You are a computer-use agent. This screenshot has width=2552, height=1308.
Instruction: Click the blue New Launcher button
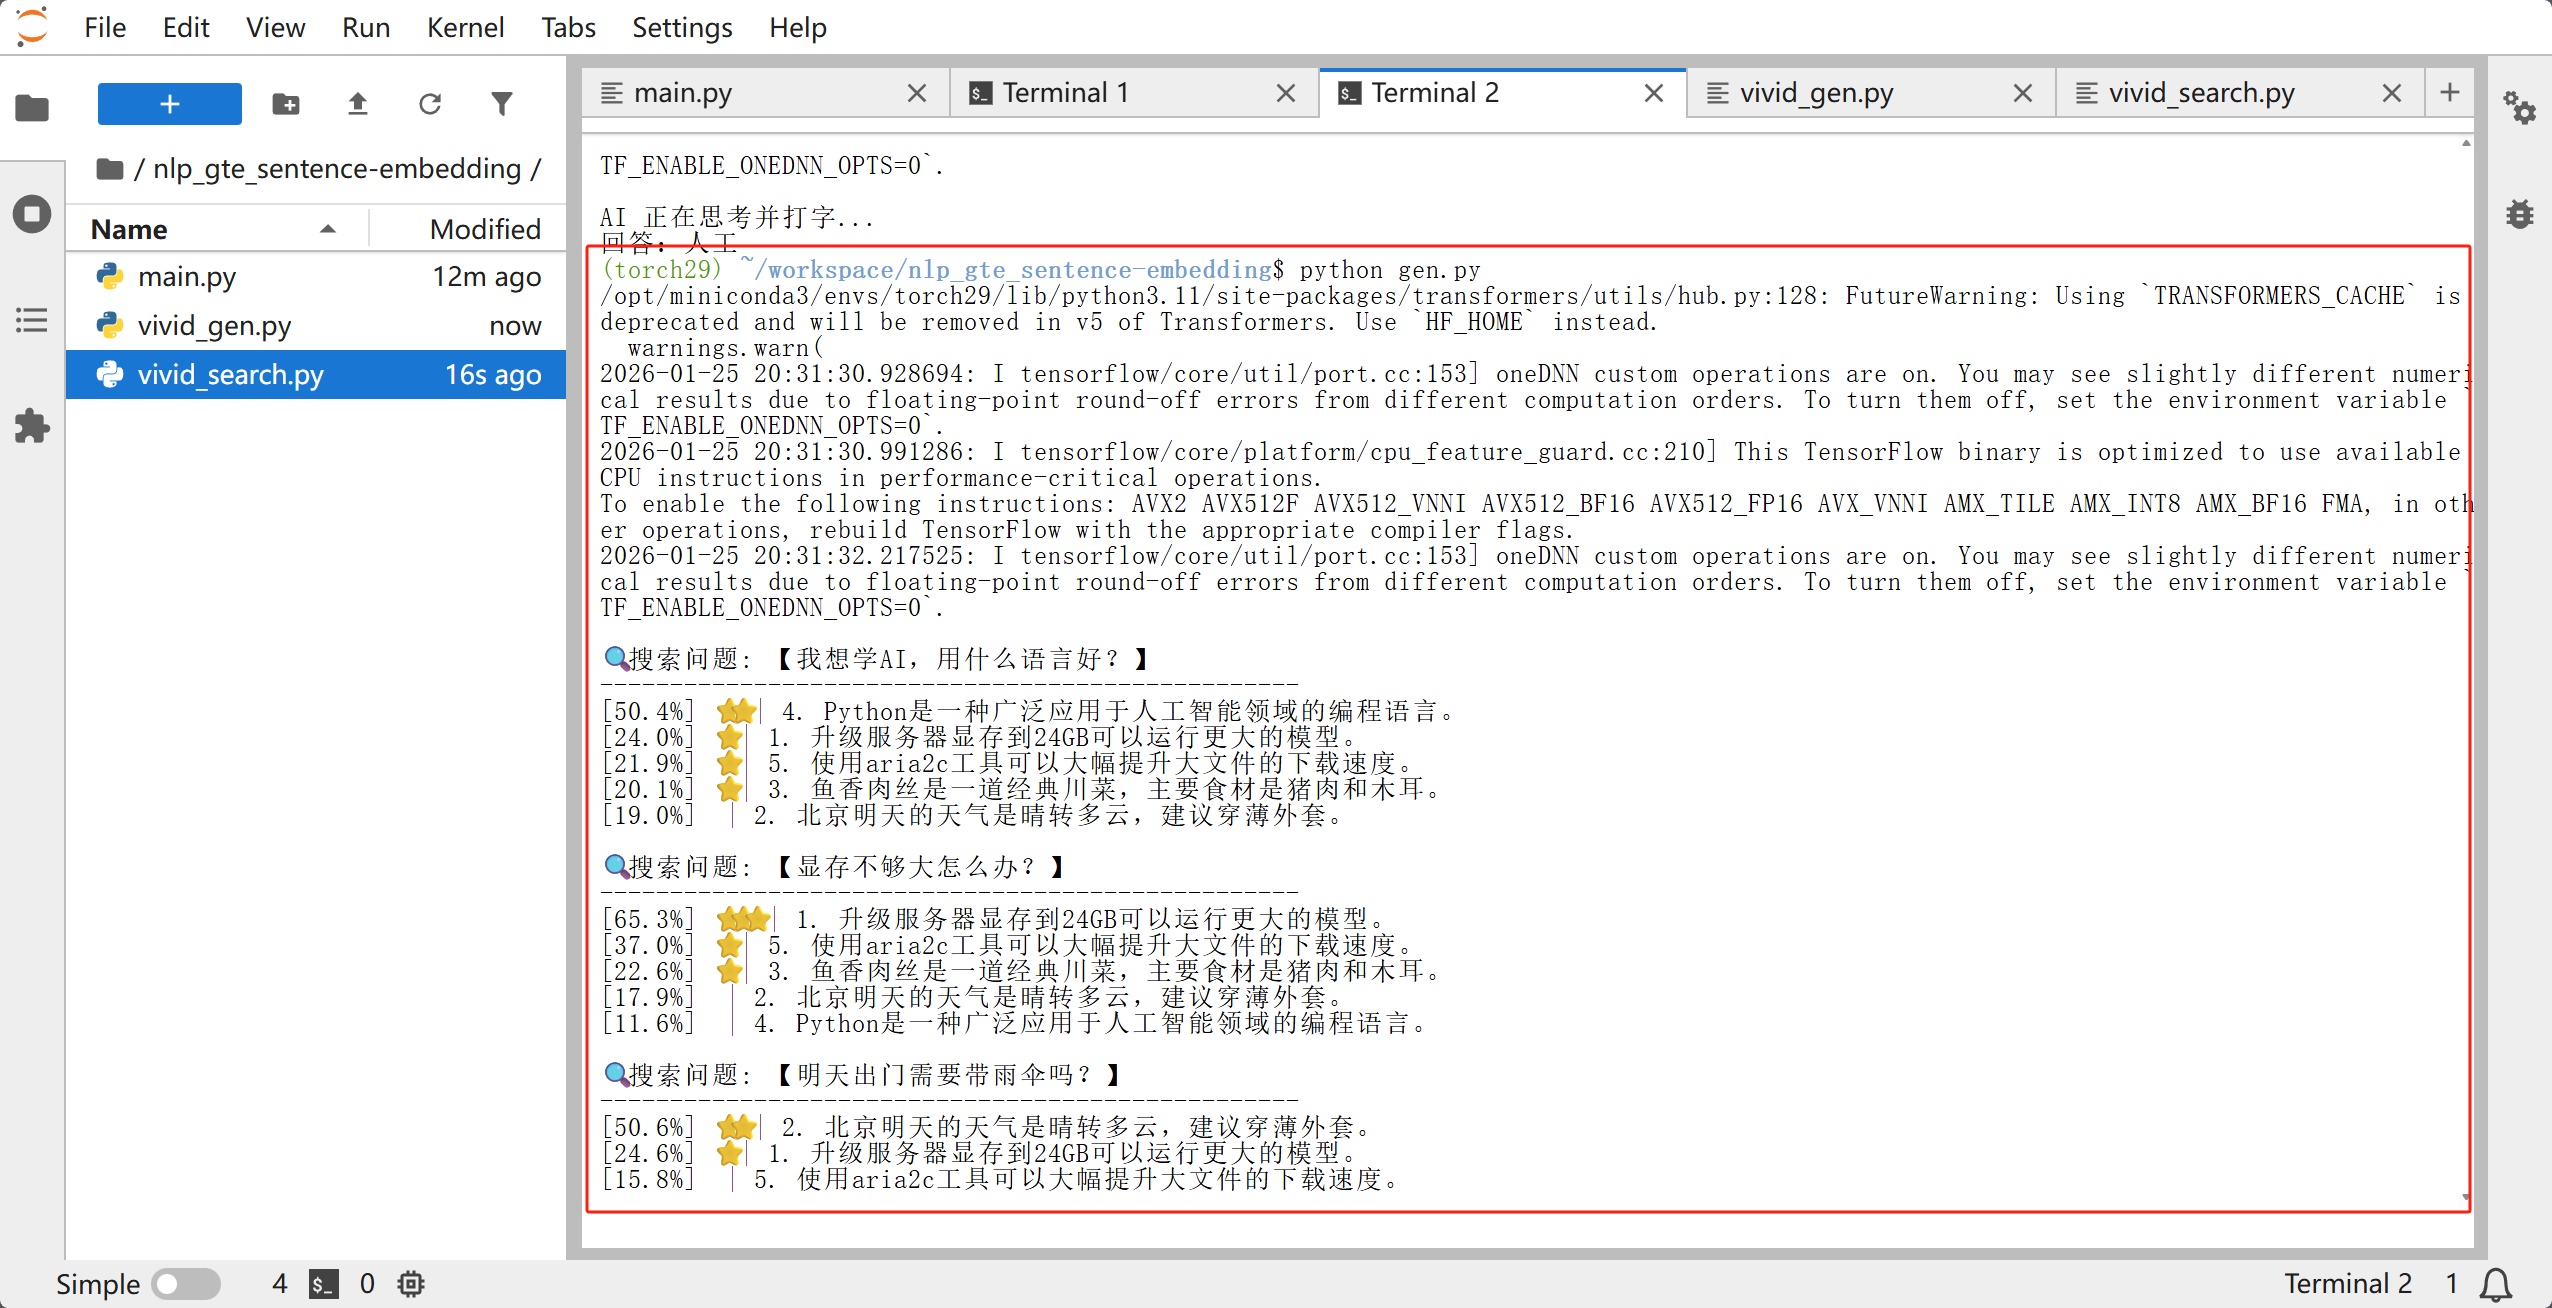click(169, 104)
